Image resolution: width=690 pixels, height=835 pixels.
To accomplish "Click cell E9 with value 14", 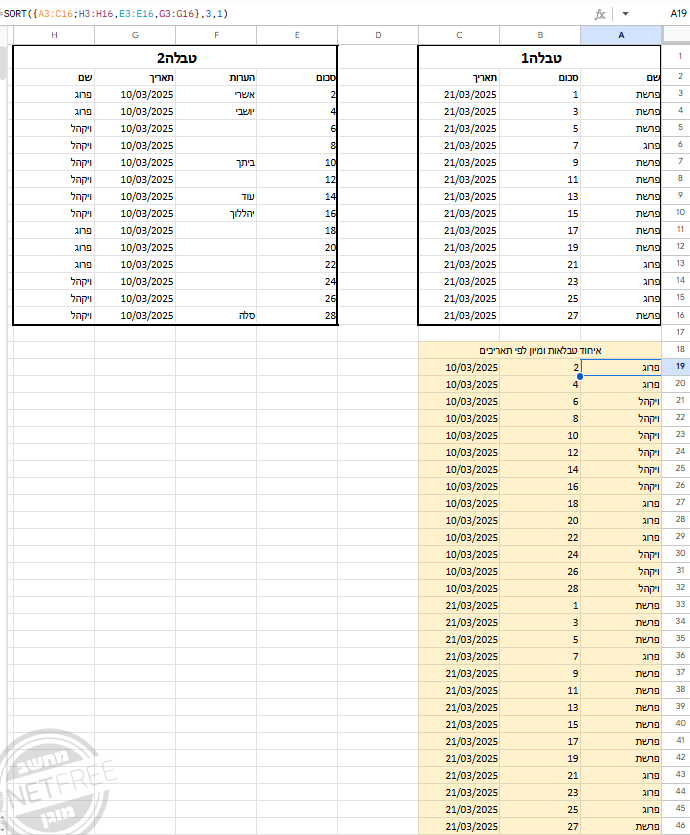I will click(297, 197).
